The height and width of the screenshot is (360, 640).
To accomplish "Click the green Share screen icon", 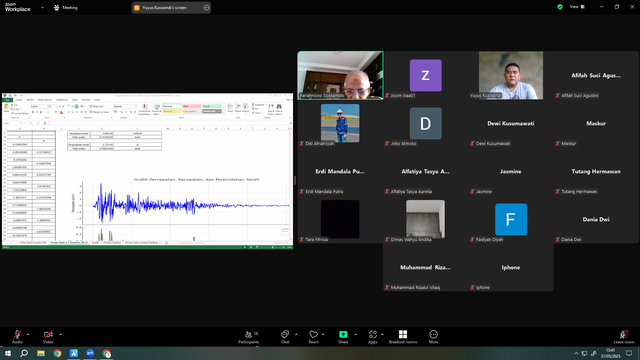I will pos(343,335).
